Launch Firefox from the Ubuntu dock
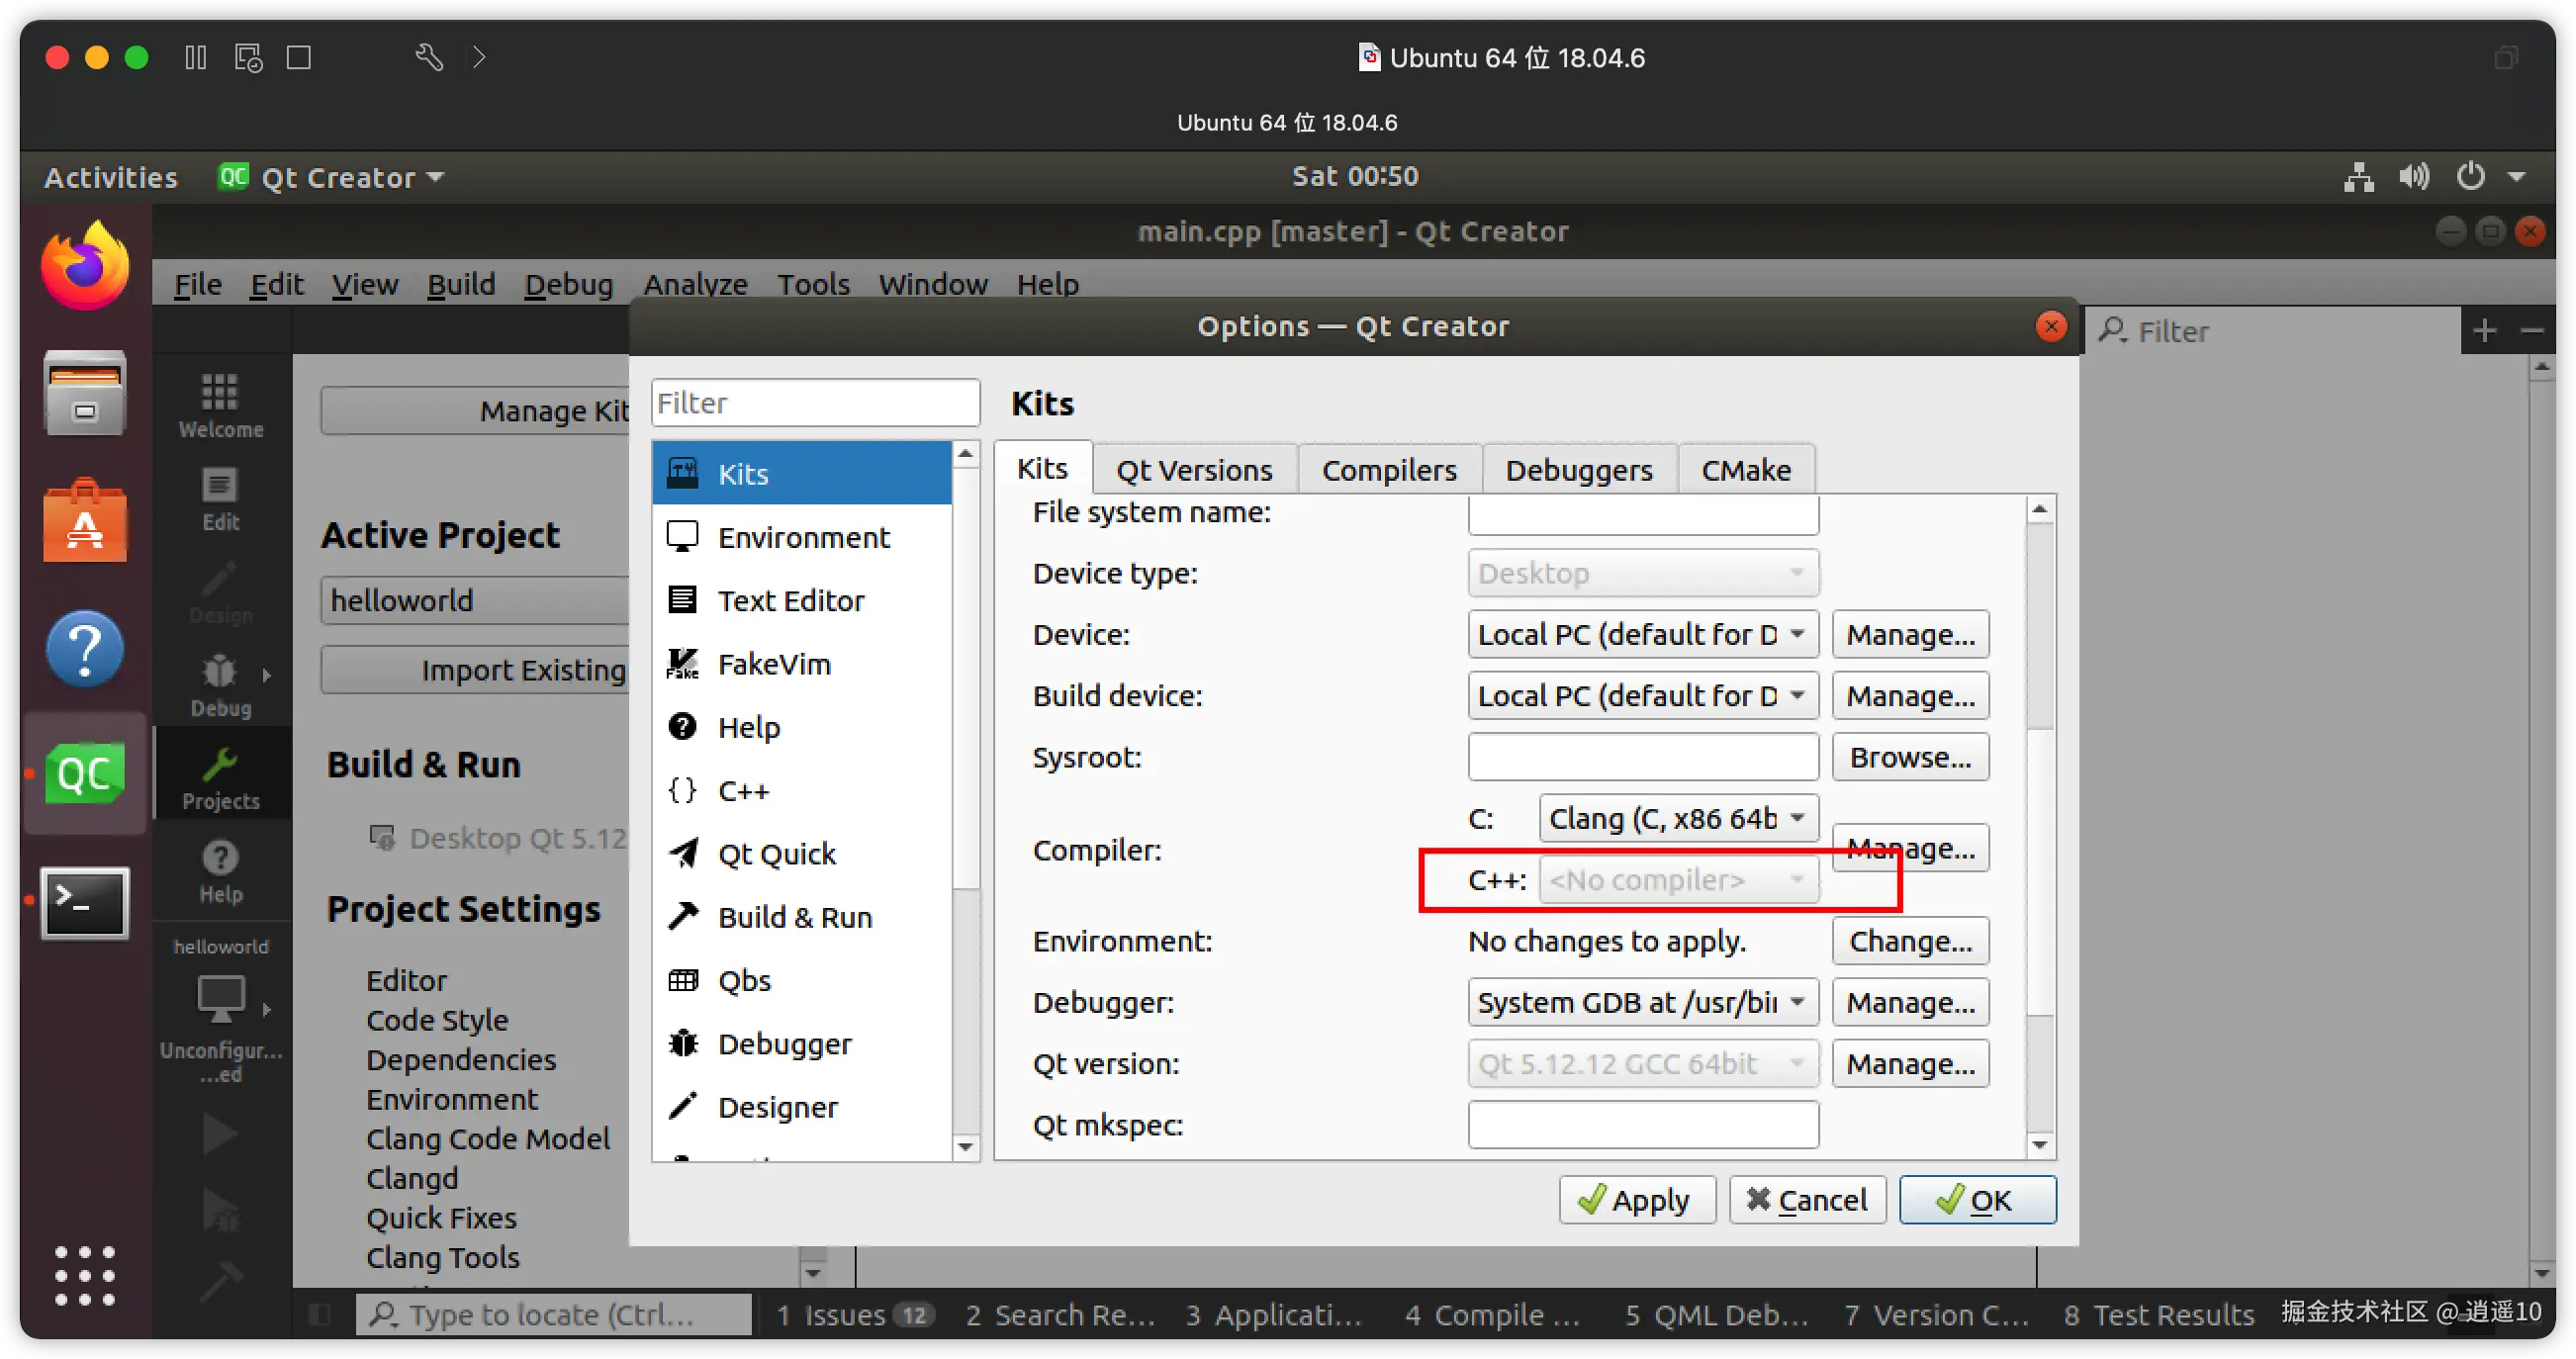The width and height of the screenshot is (2576, 1359). [85, 266]
